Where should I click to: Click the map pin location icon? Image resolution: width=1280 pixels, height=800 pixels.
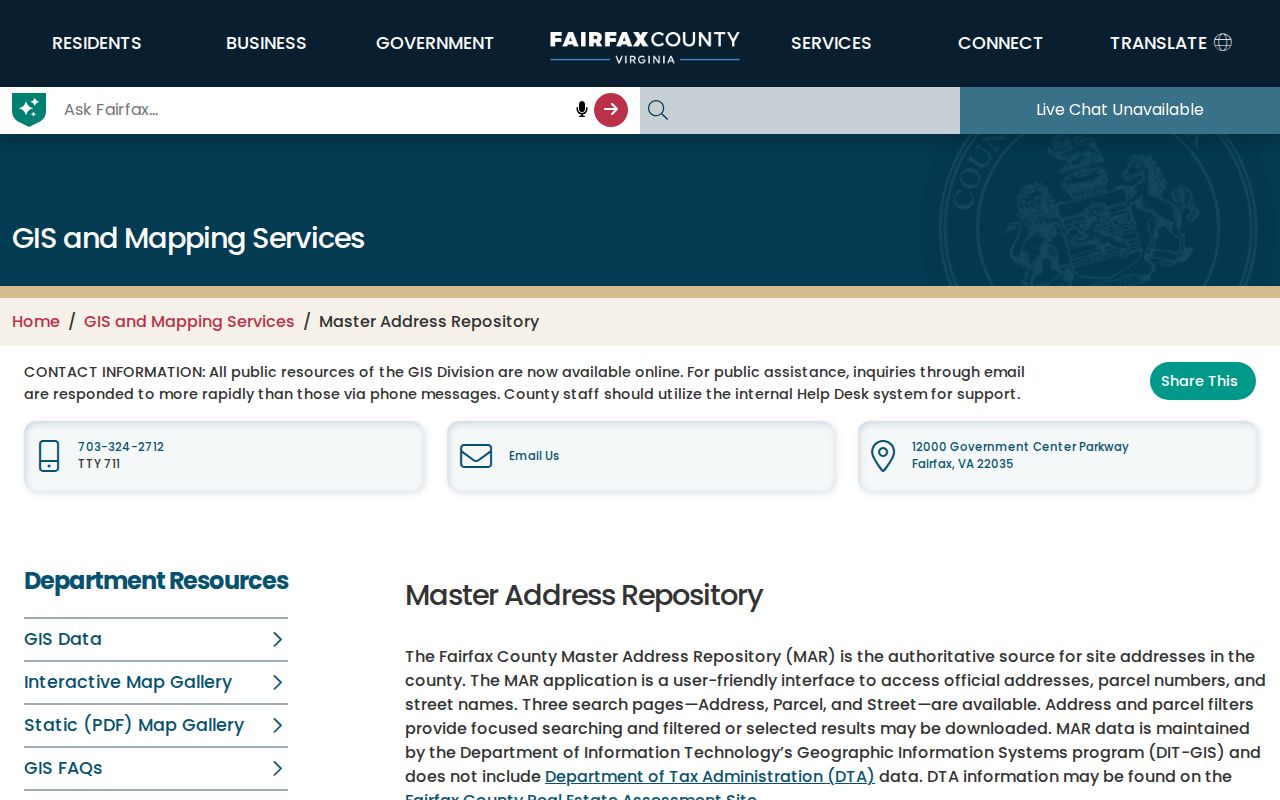[883, 456]
